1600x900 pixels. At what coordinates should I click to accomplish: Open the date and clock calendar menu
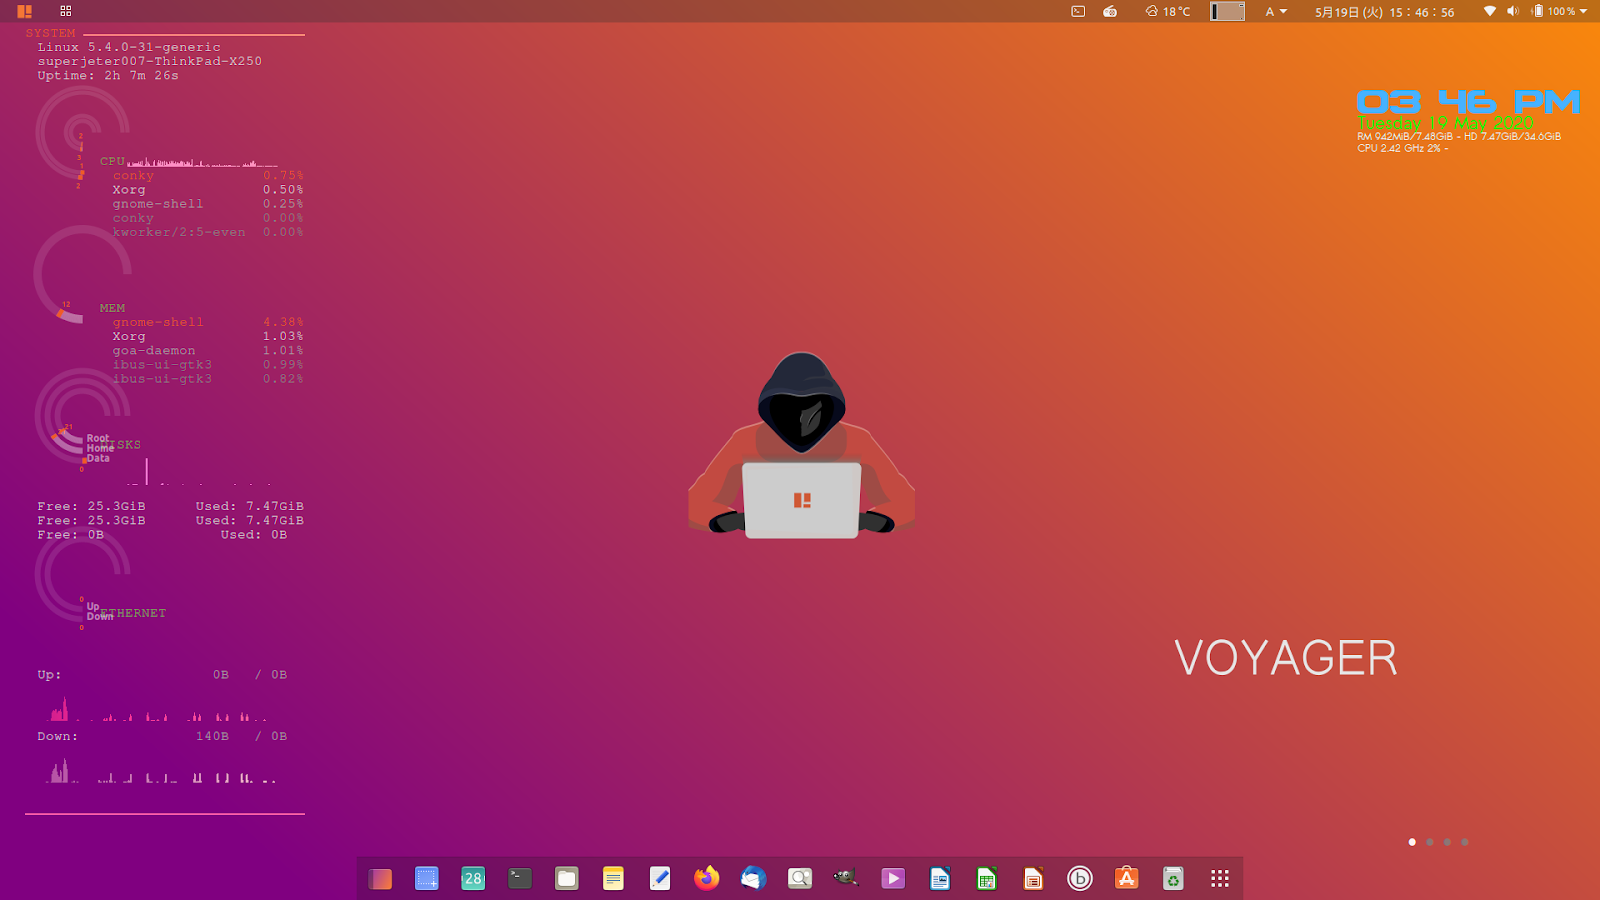(1384, 12)
